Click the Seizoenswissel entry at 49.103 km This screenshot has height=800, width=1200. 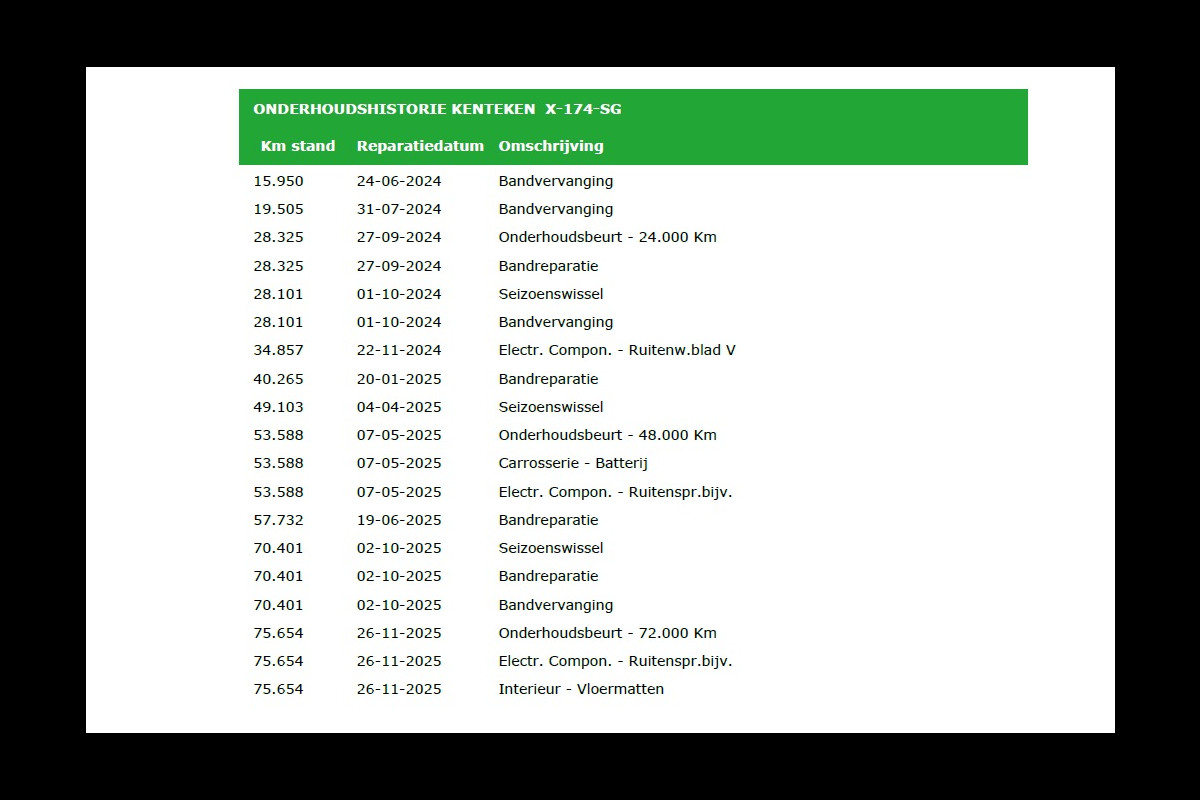[551, 407]
